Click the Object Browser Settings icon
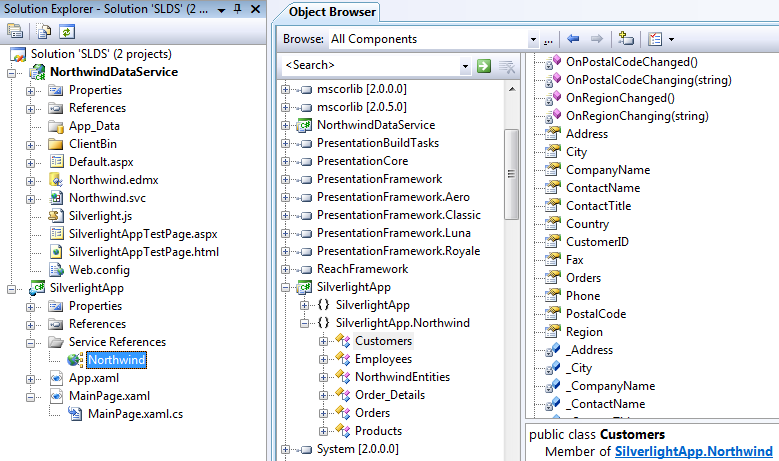This screenshot has height=461, width=779. [655, 39]
